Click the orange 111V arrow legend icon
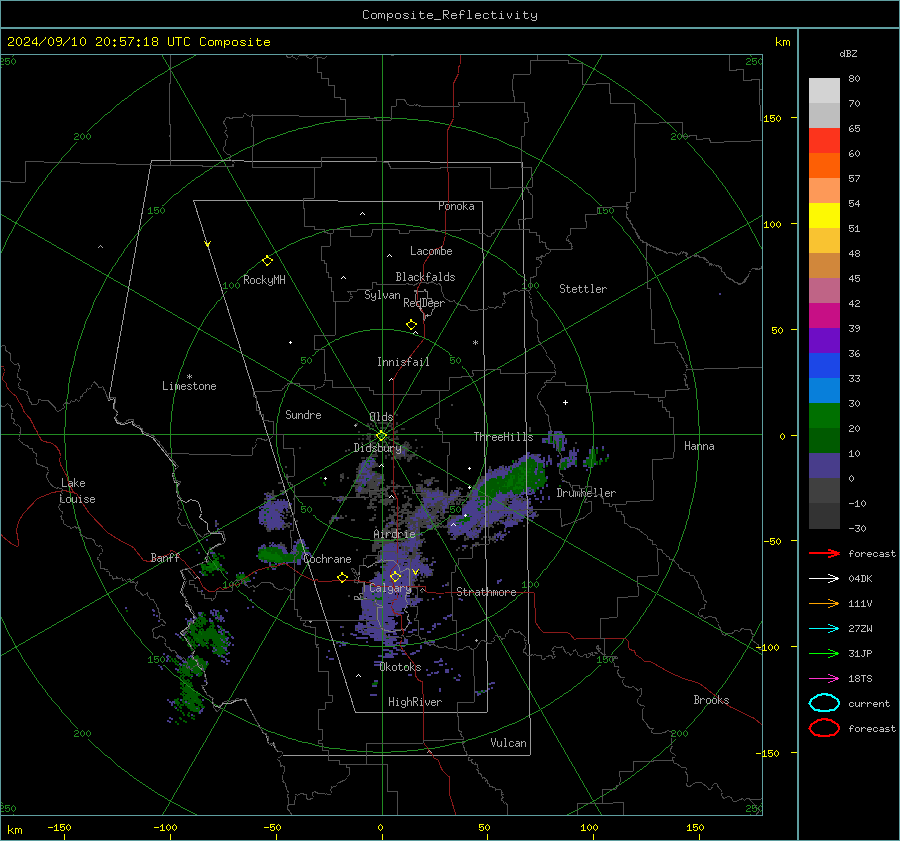The image size is (900, 841). (824, 603)
